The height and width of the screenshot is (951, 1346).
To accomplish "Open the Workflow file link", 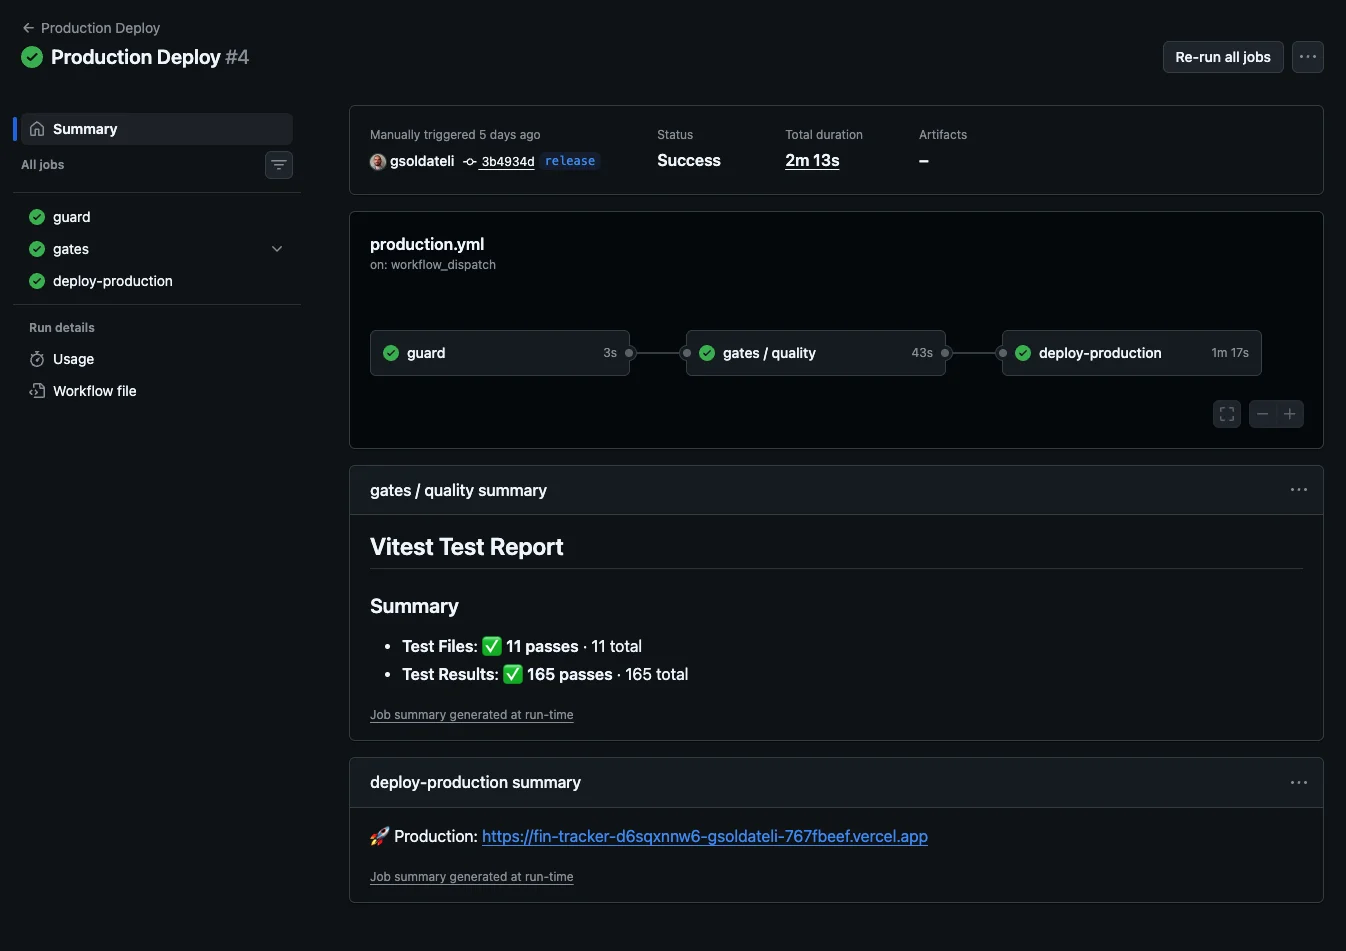I will tap(157, 391).
